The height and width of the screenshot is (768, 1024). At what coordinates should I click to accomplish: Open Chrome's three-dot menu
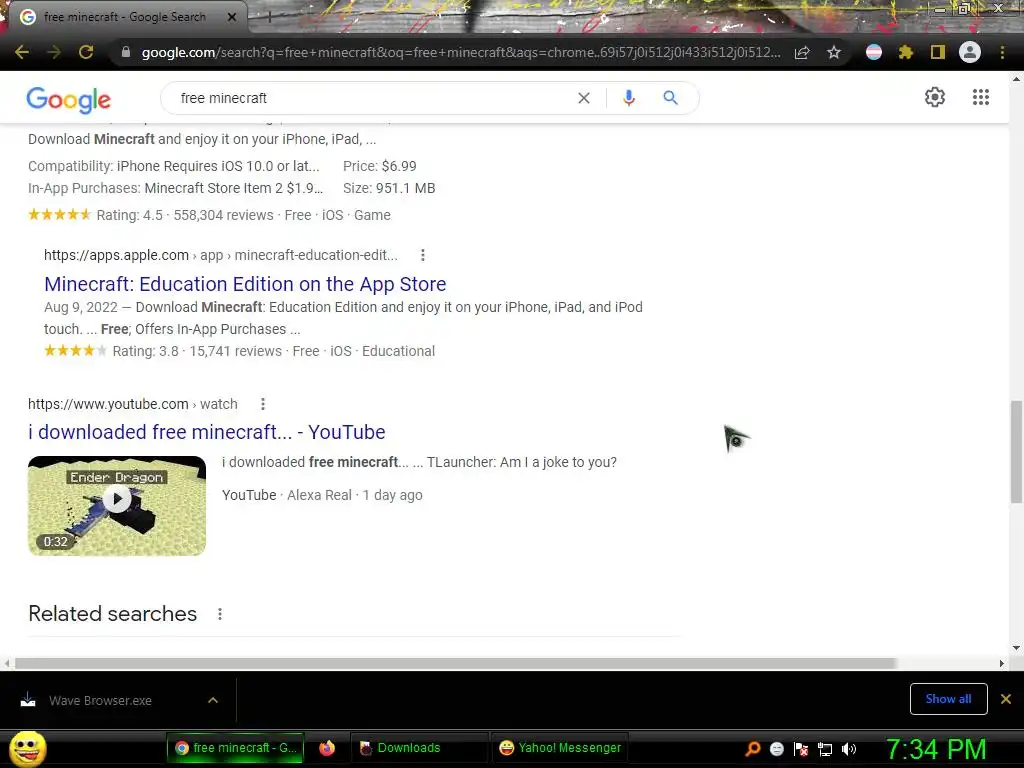point(1002,52)
